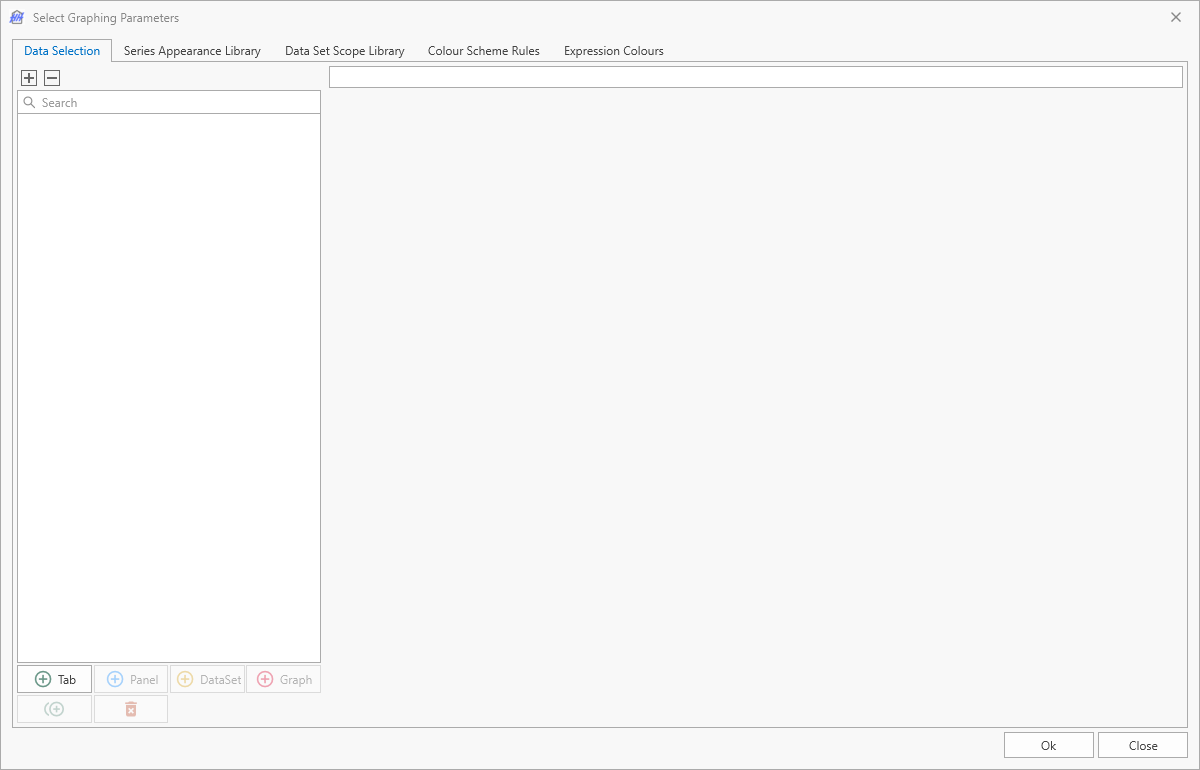
Task: Click the wide text field at top right
Action: coord(755,77)
